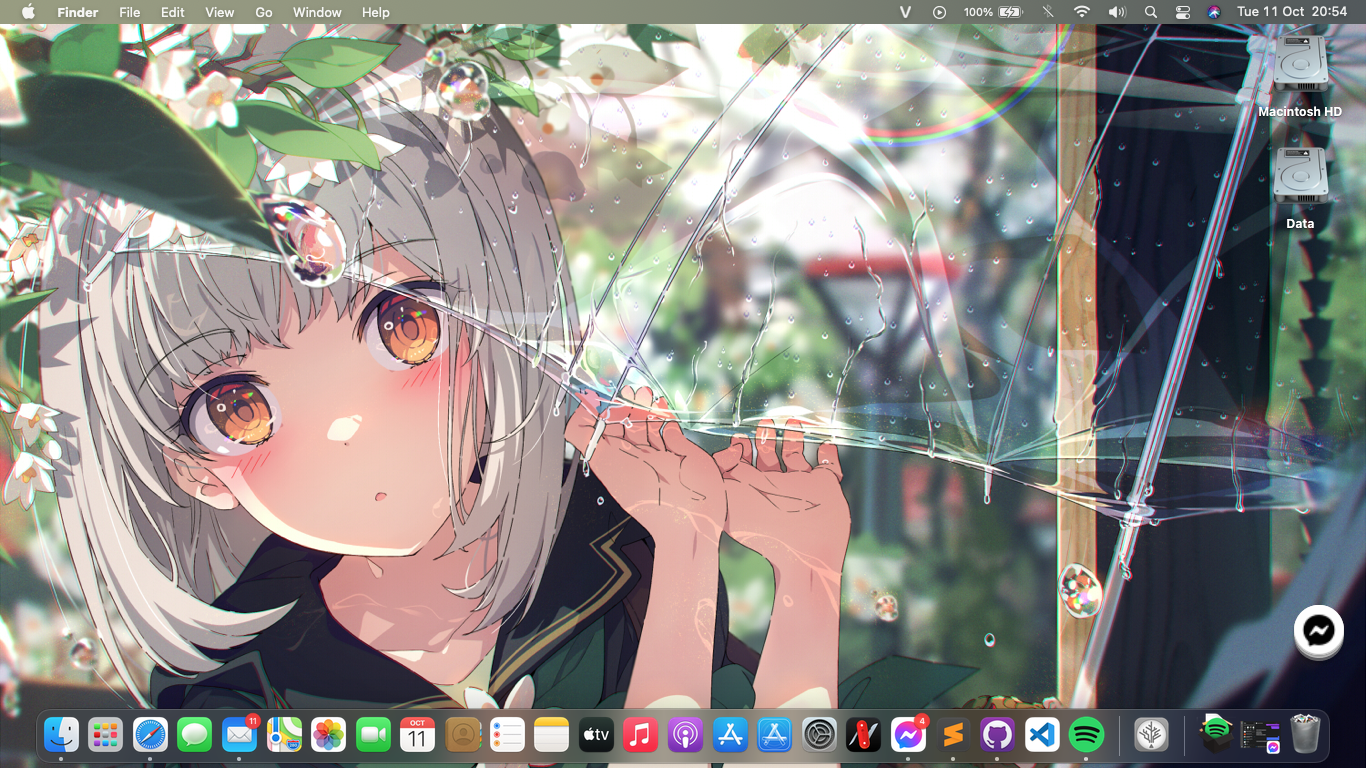Open the floating Messenger chat head
The image size is (1366, 768).
coord(1319,630)
